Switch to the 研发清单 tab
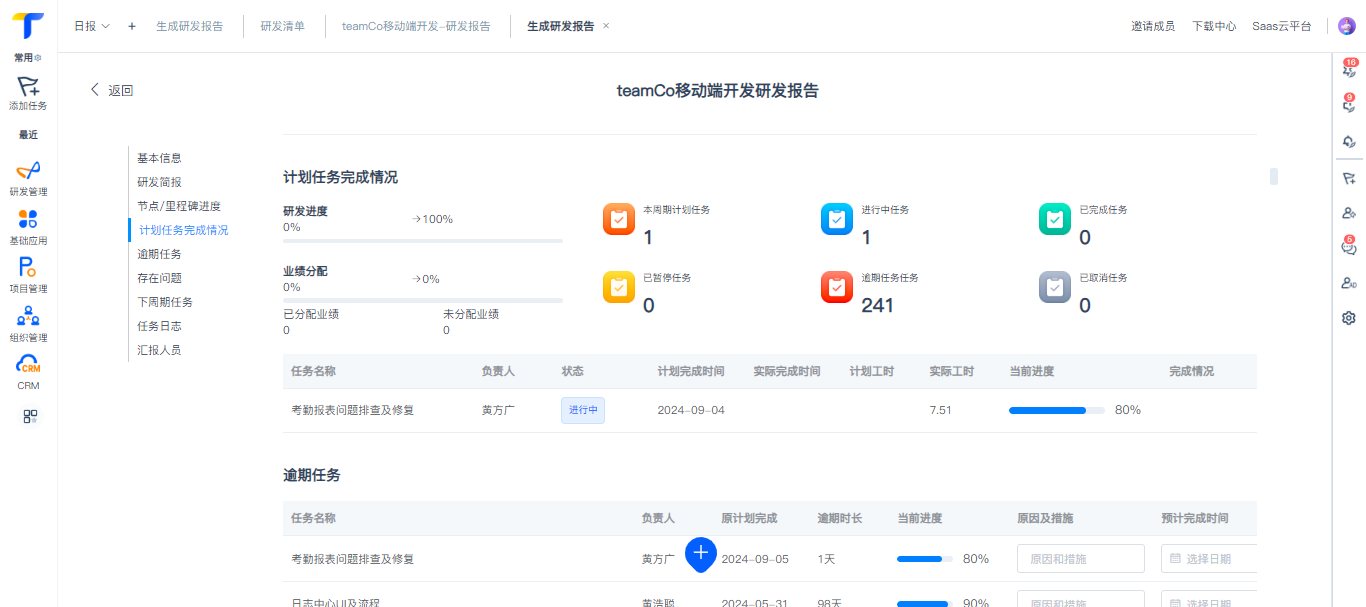Screen dimensions: 1366x607 pyautogui.click(x=283, y=26)
